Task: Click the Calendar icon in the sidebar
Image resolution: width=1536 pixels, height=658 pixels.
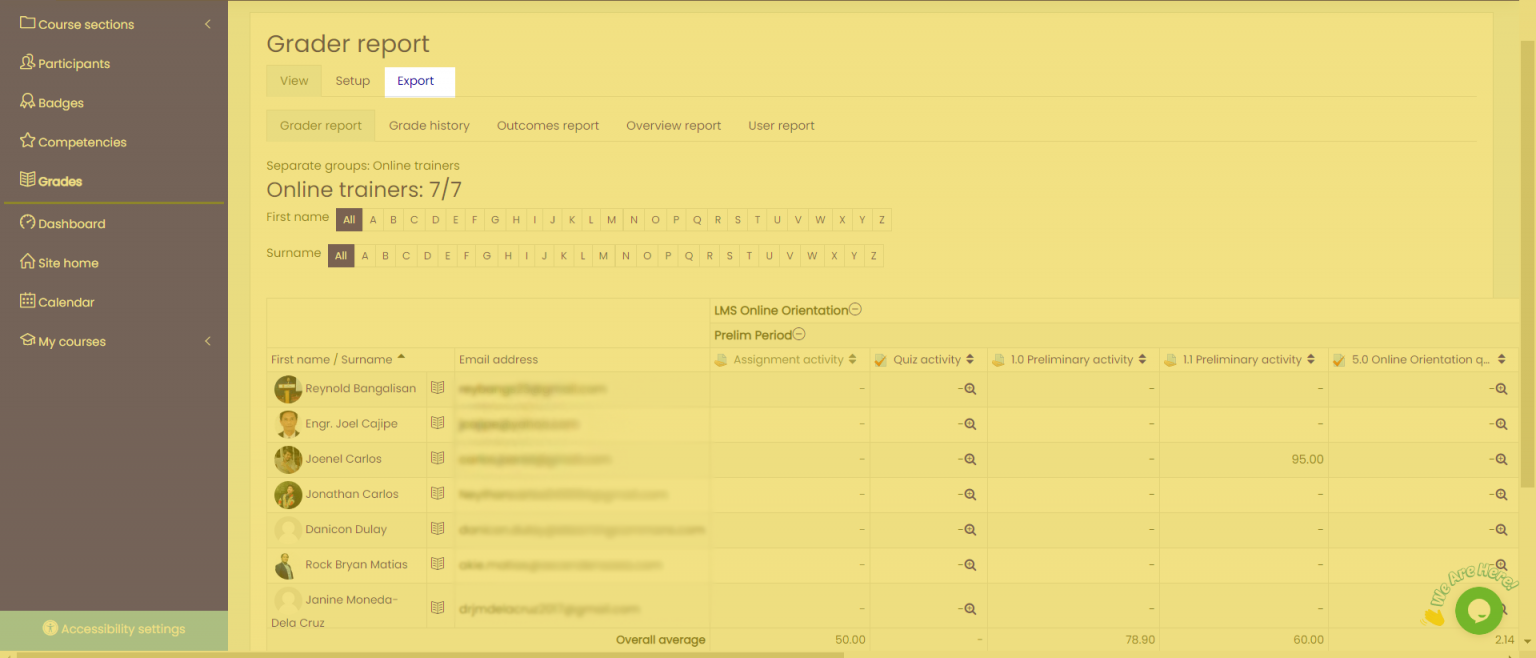Action: pyautogui.click(x=28, y=301)
